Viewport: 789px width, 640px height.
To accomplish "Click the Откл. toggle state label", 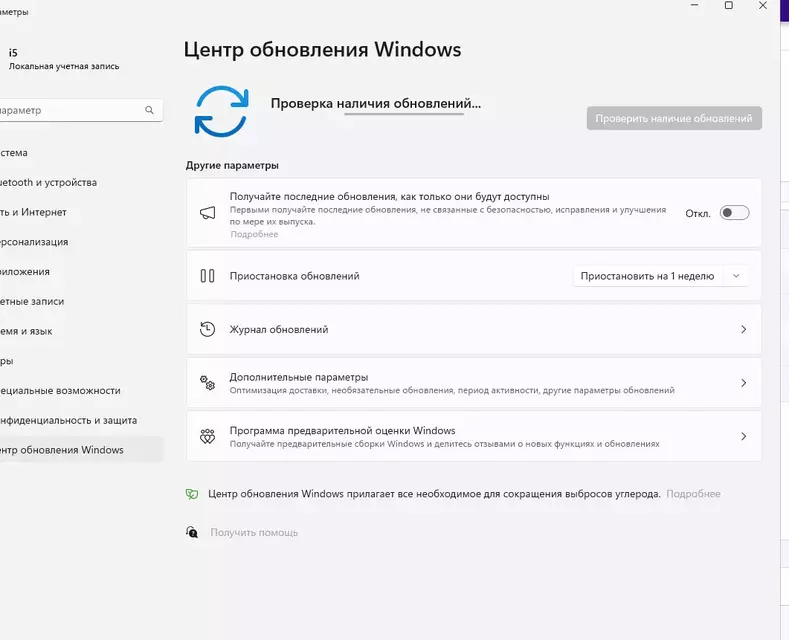I will click(698, 213).
